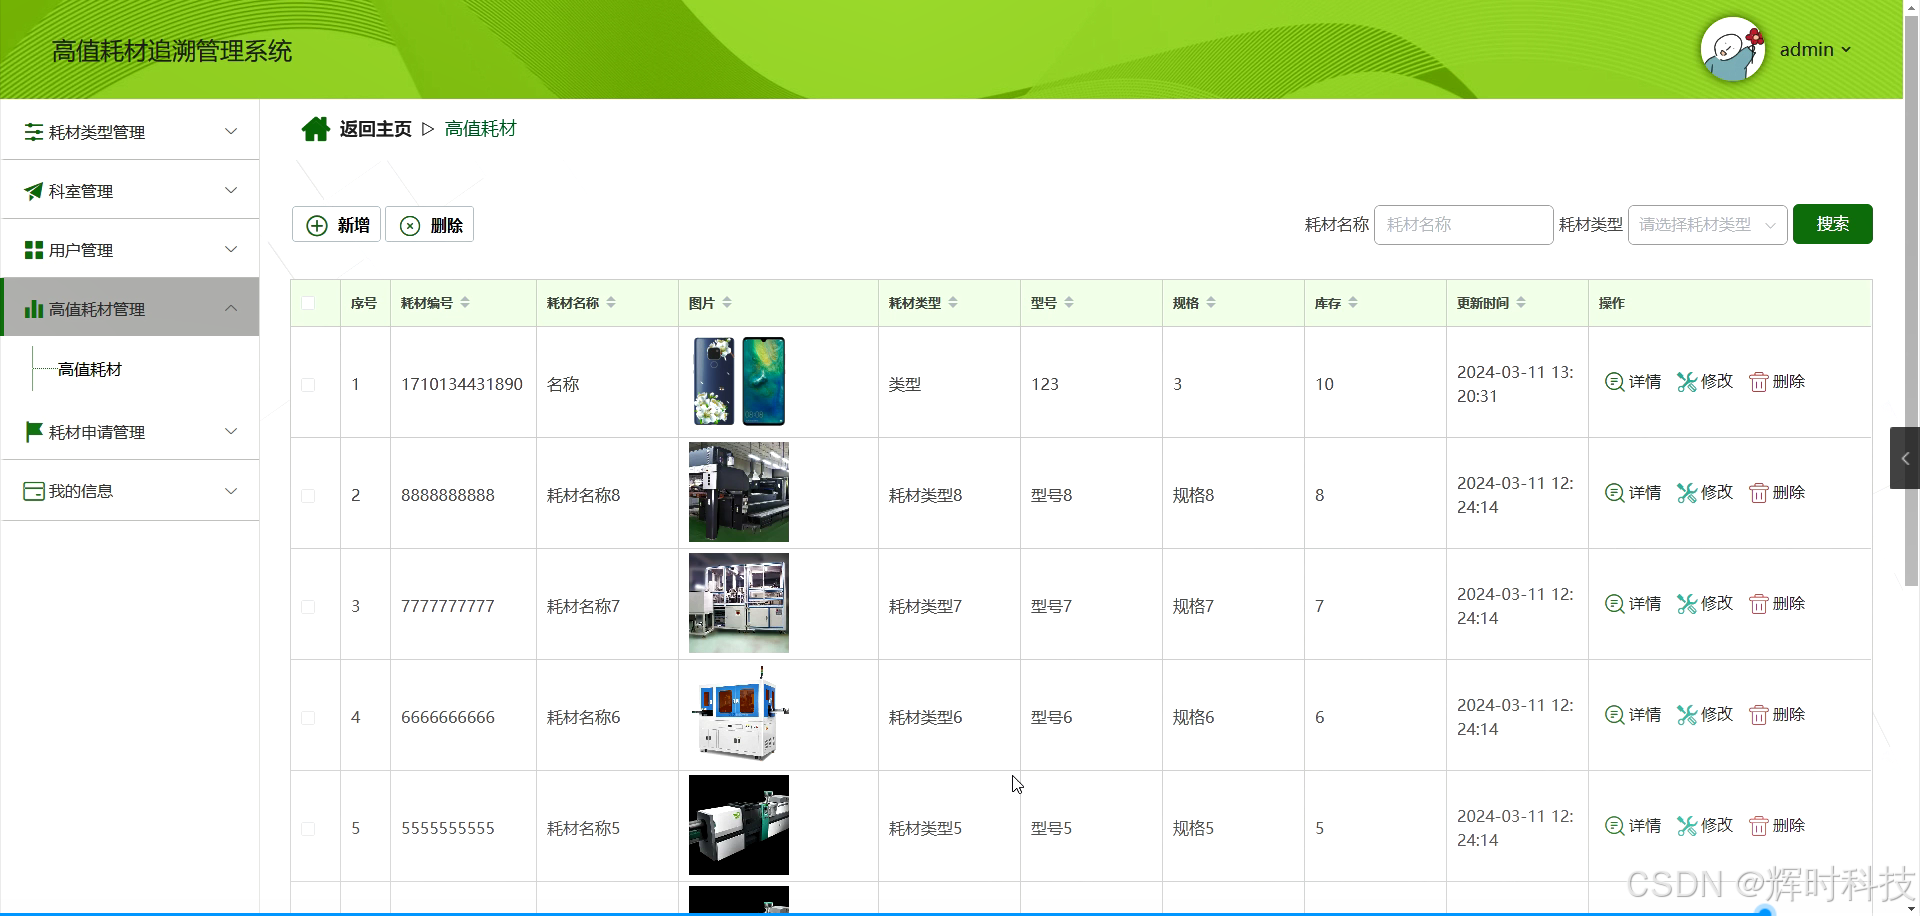Click the green 搜索 button

click(x=1832, y=224)
